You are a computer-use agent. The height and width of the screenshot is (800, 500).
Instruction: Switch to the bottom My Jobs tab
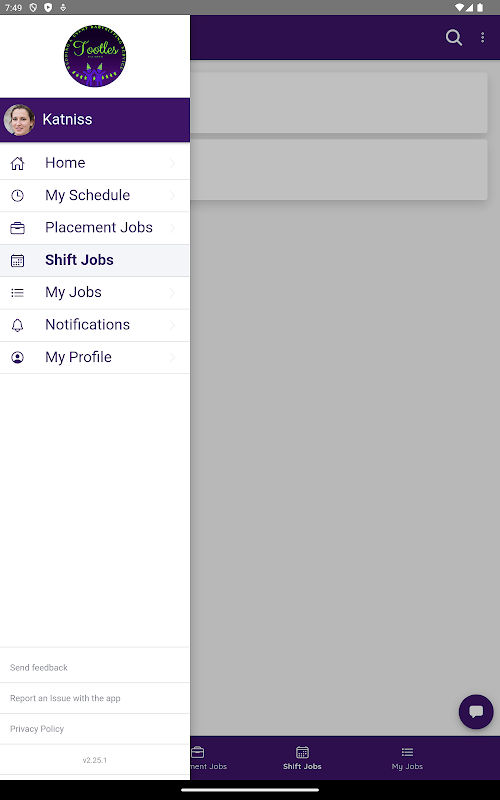407,758
